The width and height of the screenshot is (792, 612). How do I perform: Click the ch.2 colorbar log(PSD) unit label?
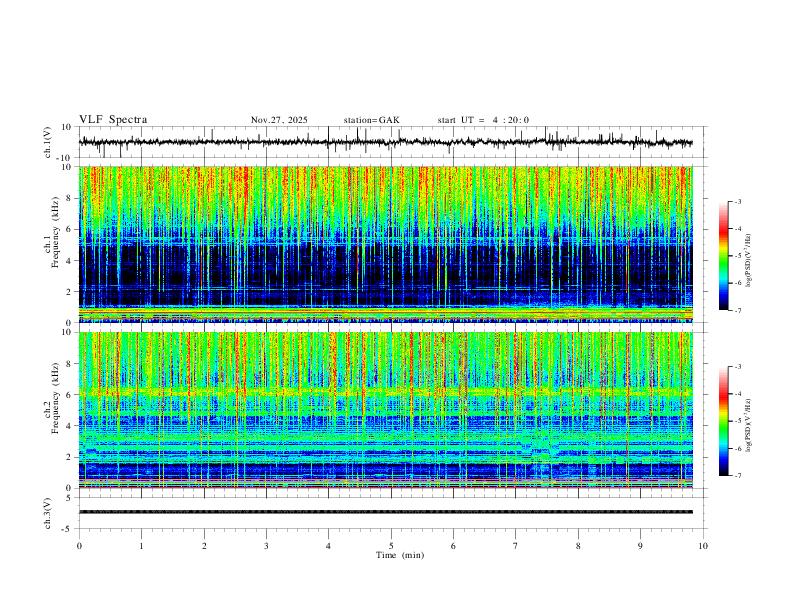click(x=749, y=425)
